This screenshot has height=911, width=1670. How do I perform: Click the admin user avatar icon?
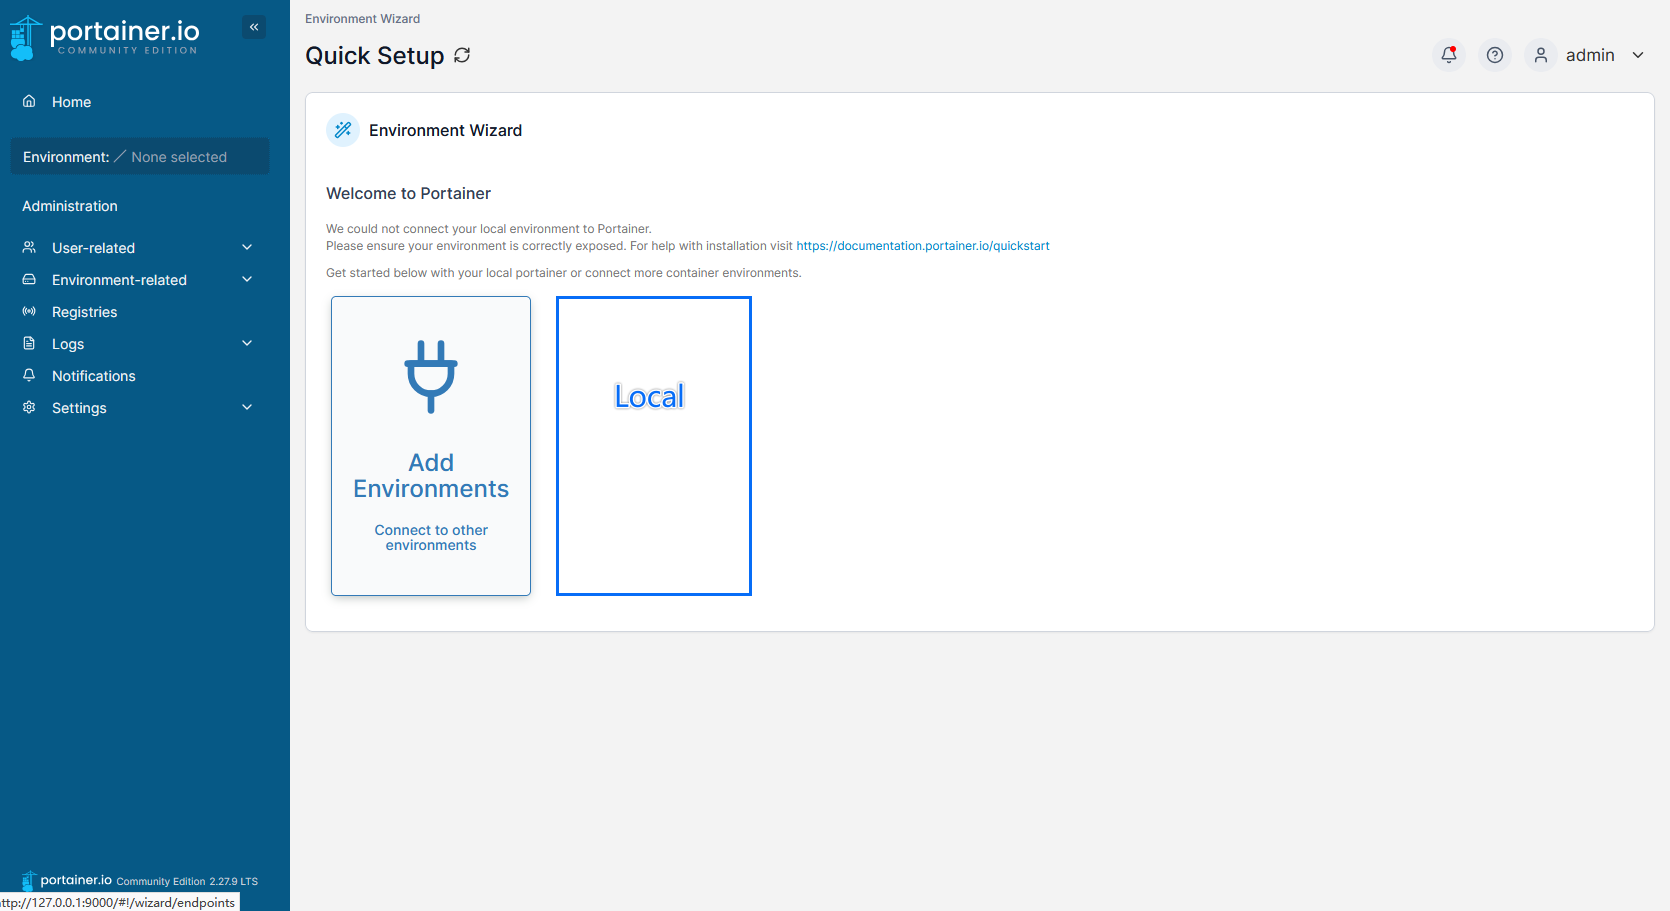[1540, 55]
